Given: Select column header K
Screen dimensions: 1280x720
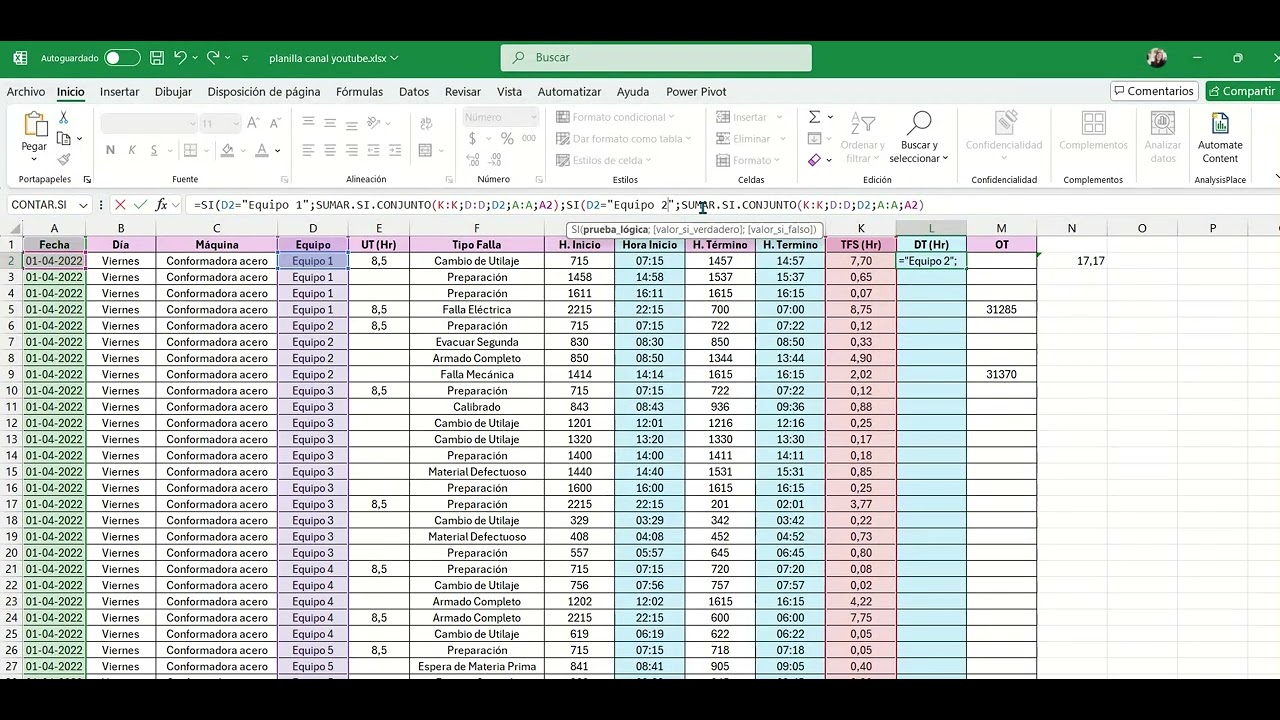Looking at the screenshot, I should [861, 228].
